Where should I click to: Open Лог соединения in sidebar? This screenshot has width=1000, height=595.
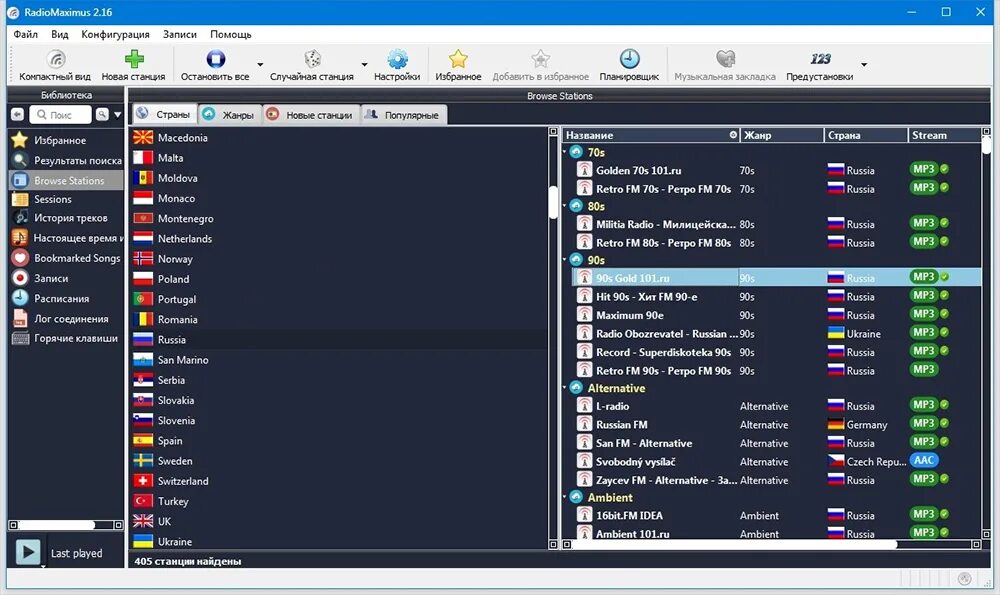point(66,319)
